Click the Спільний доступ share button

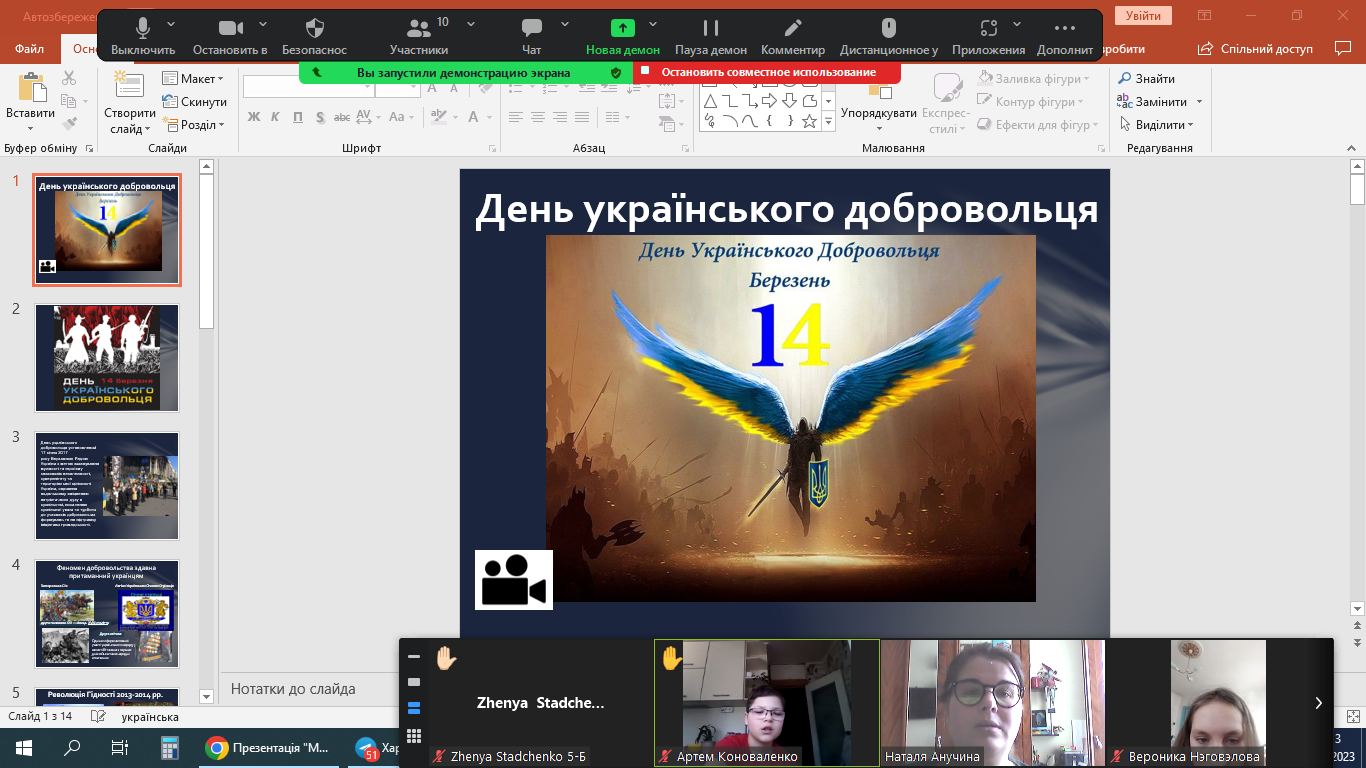coord(1256,49)
